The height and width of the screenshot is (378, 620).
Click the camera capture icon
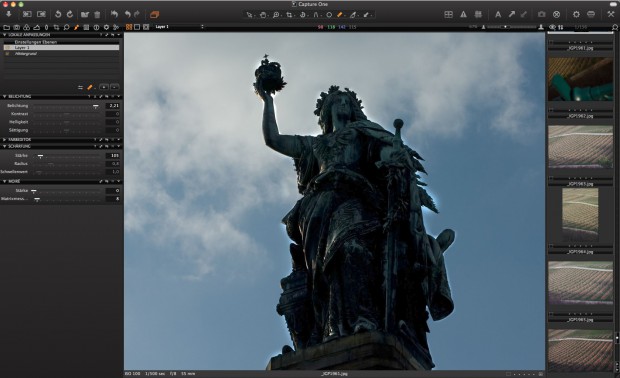541,14
